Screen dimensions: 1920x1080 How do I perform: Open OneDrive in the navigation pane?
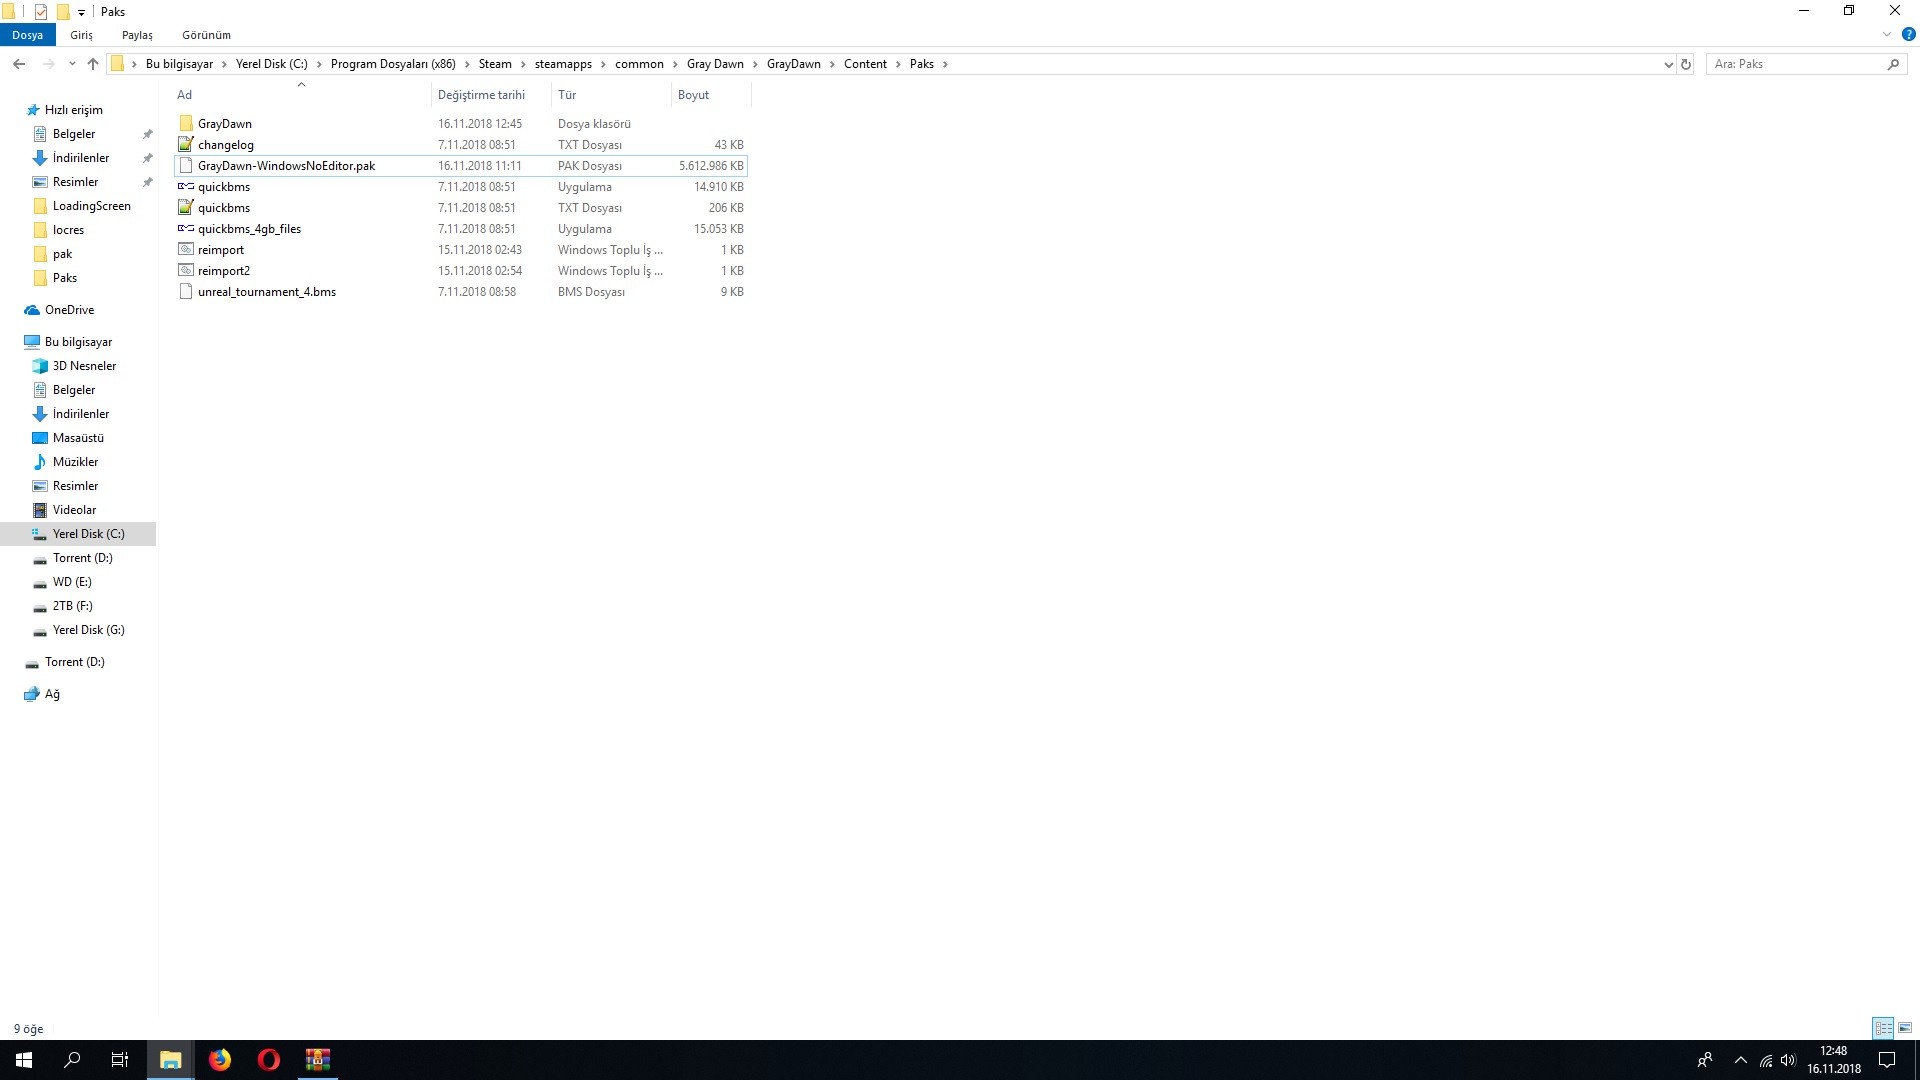pos(69,310)
